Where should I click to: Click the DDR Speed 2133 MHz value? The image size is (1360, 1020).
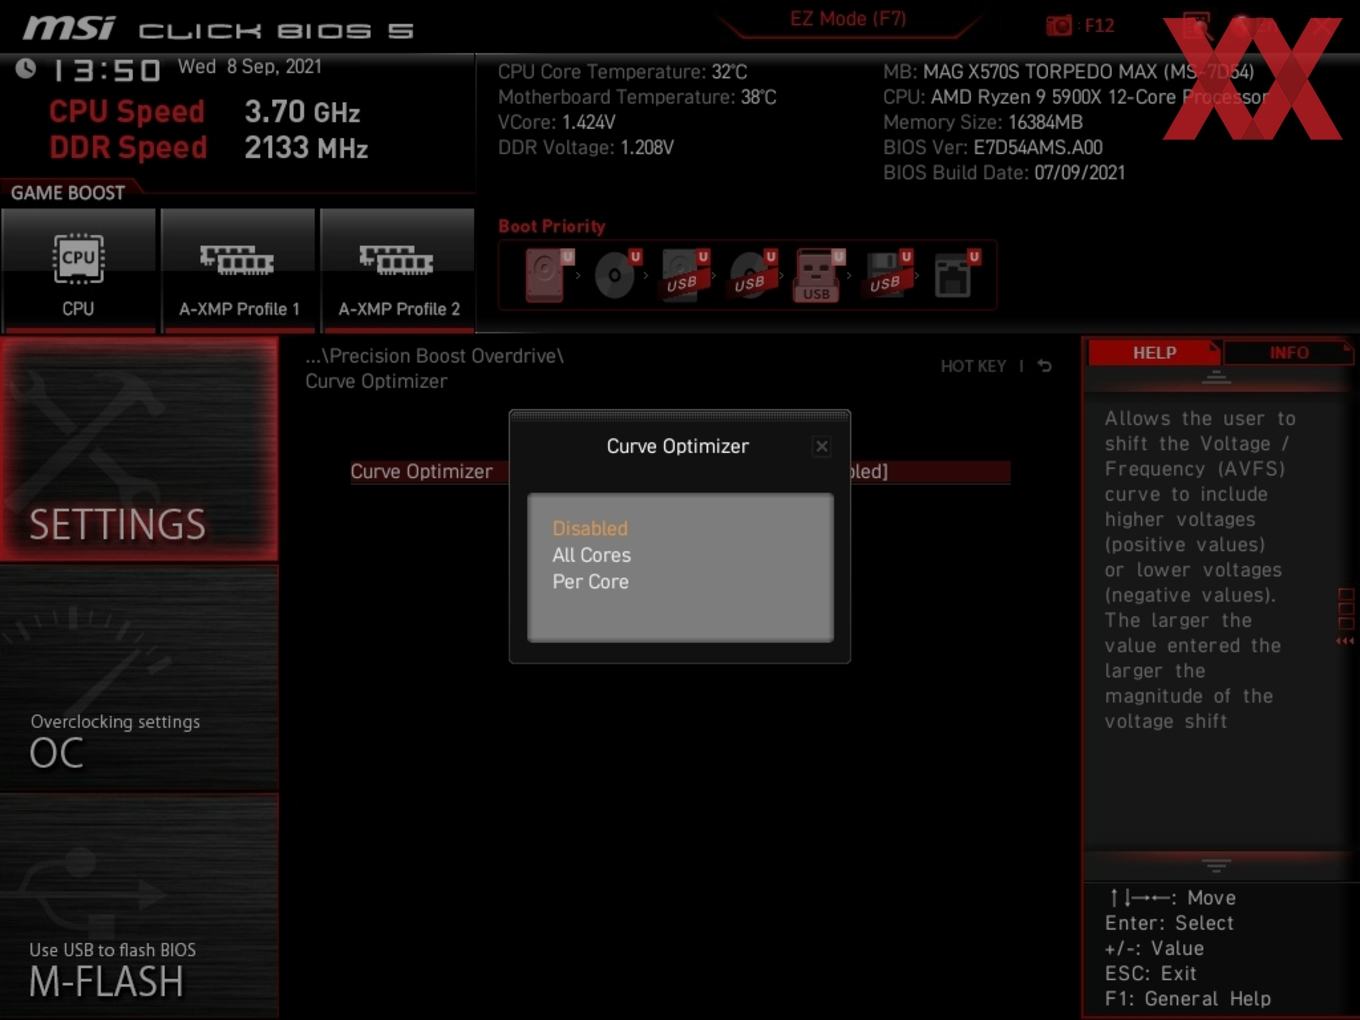pos(306,148)
